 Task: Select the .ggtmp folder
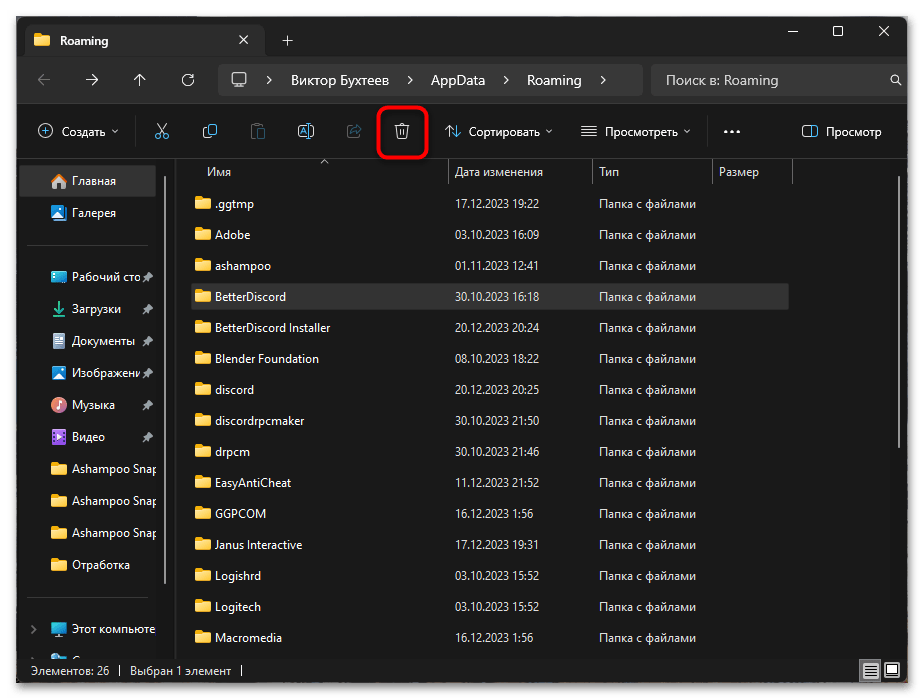pos(490,204)
